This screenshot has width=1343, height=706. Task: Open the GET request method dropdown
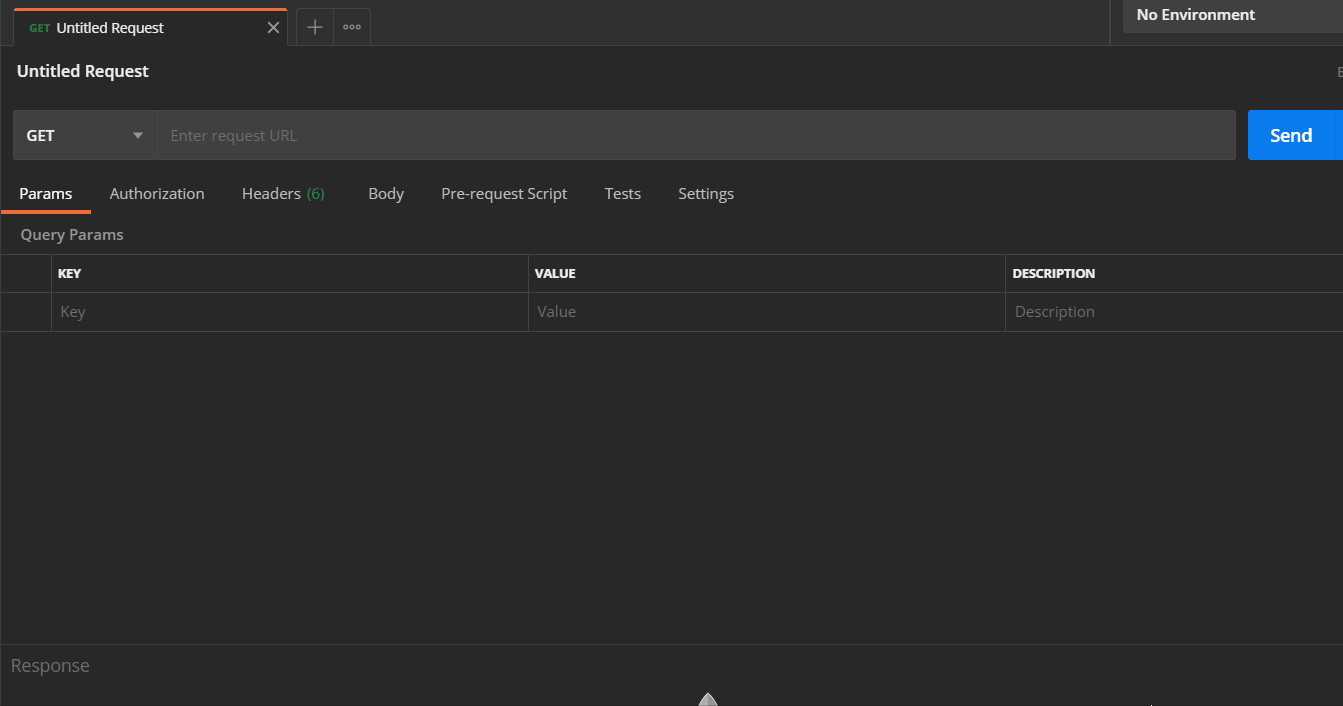tap(84, 134)
